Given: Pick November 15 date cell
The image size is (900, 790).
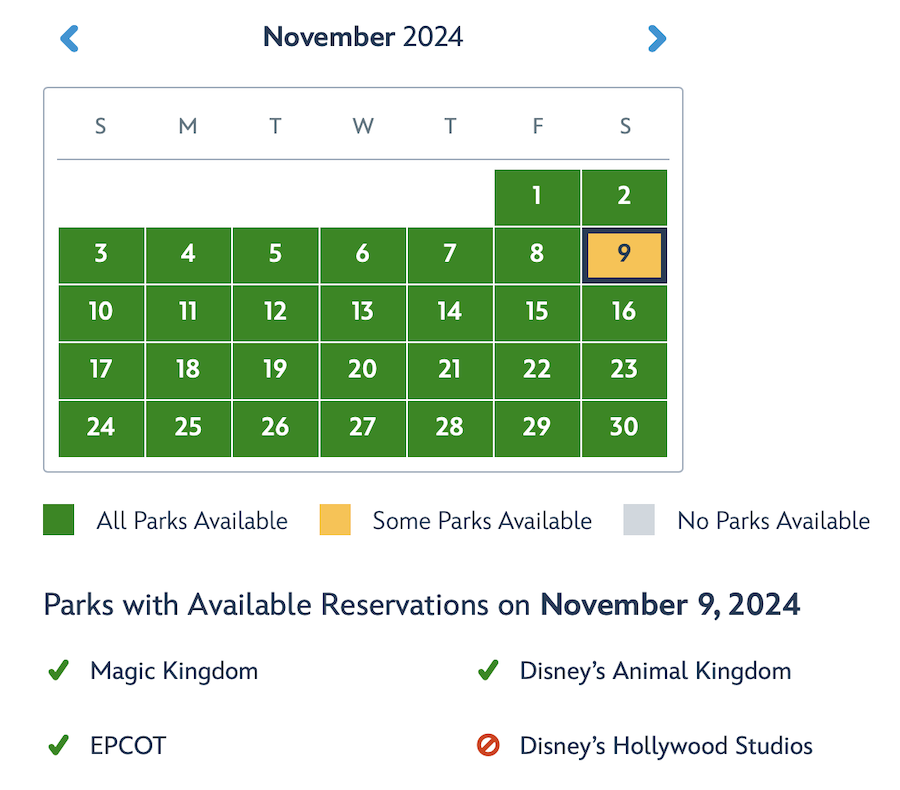Looking at the screenshot, I should point(537,313).
